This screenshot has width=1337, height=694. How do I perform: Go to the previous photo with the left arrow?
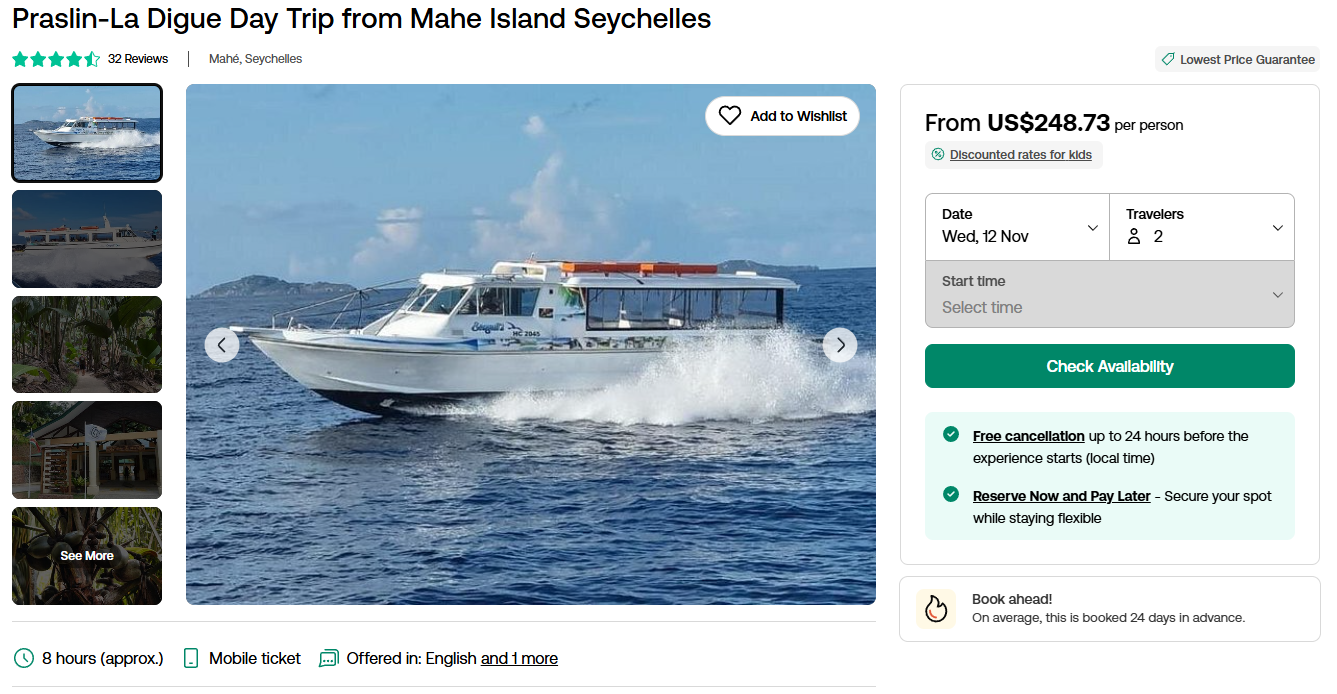coord(222,345)
